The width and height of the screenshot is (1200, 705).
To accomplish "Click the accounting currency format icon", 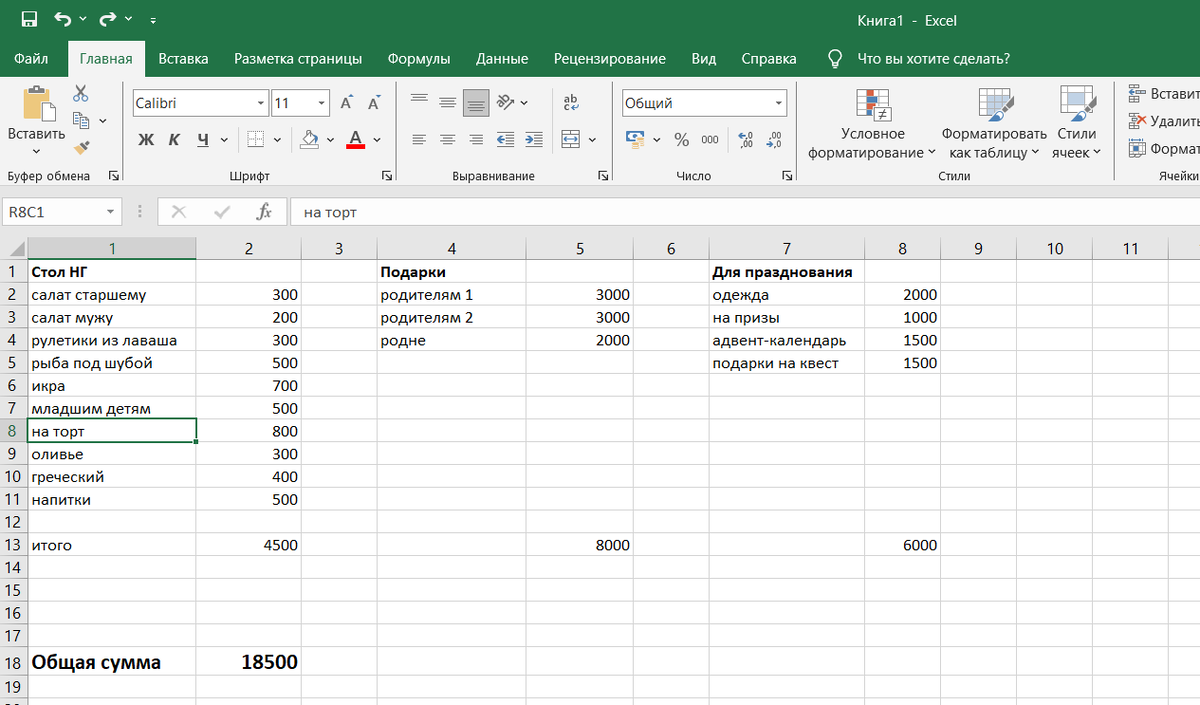I will point(635,138).
